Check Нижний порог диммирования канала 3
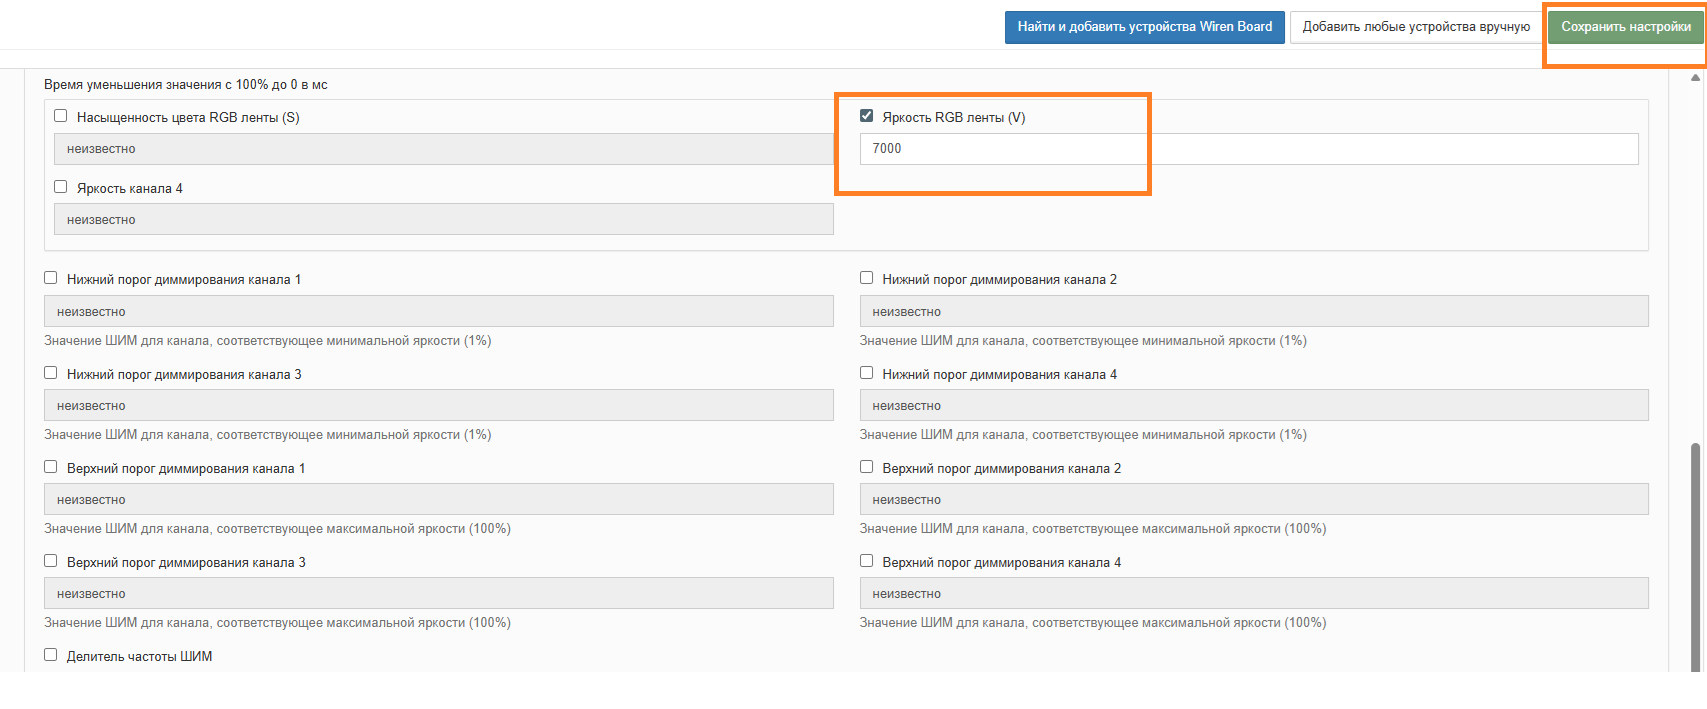Image resolution: width=1707 pixels, height=709 pixels. coord(51,373)
